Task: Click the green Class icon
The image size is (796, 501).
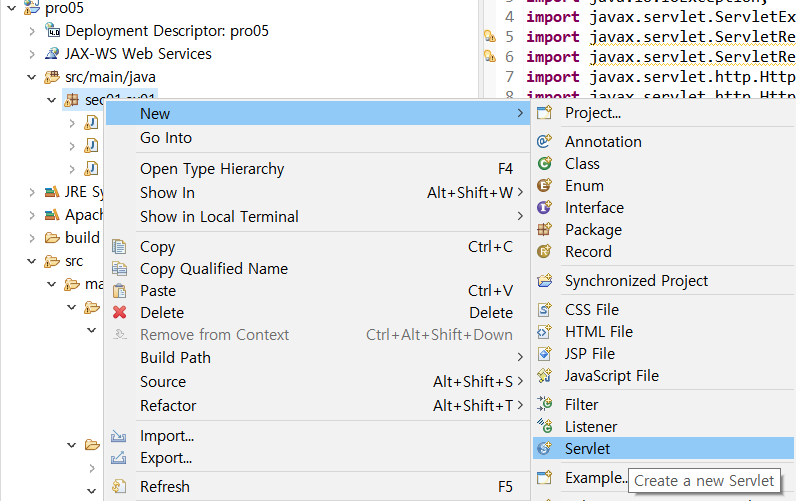Action: 544,163
